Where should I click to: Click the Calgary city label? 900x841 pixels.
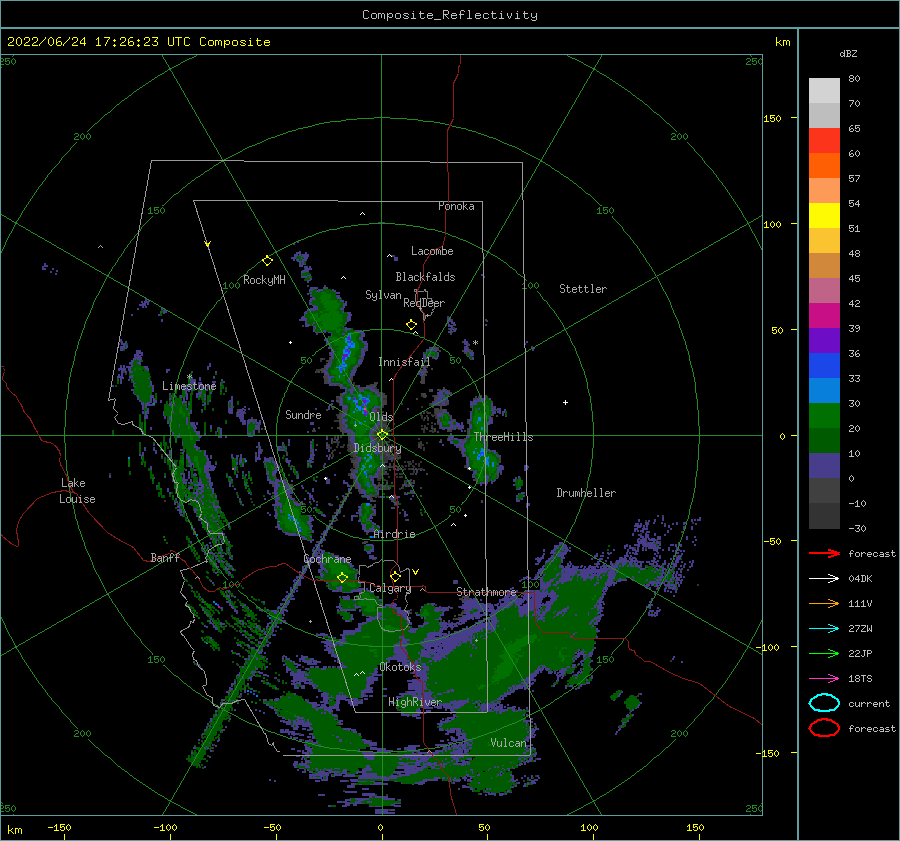[x=390, y=588]
